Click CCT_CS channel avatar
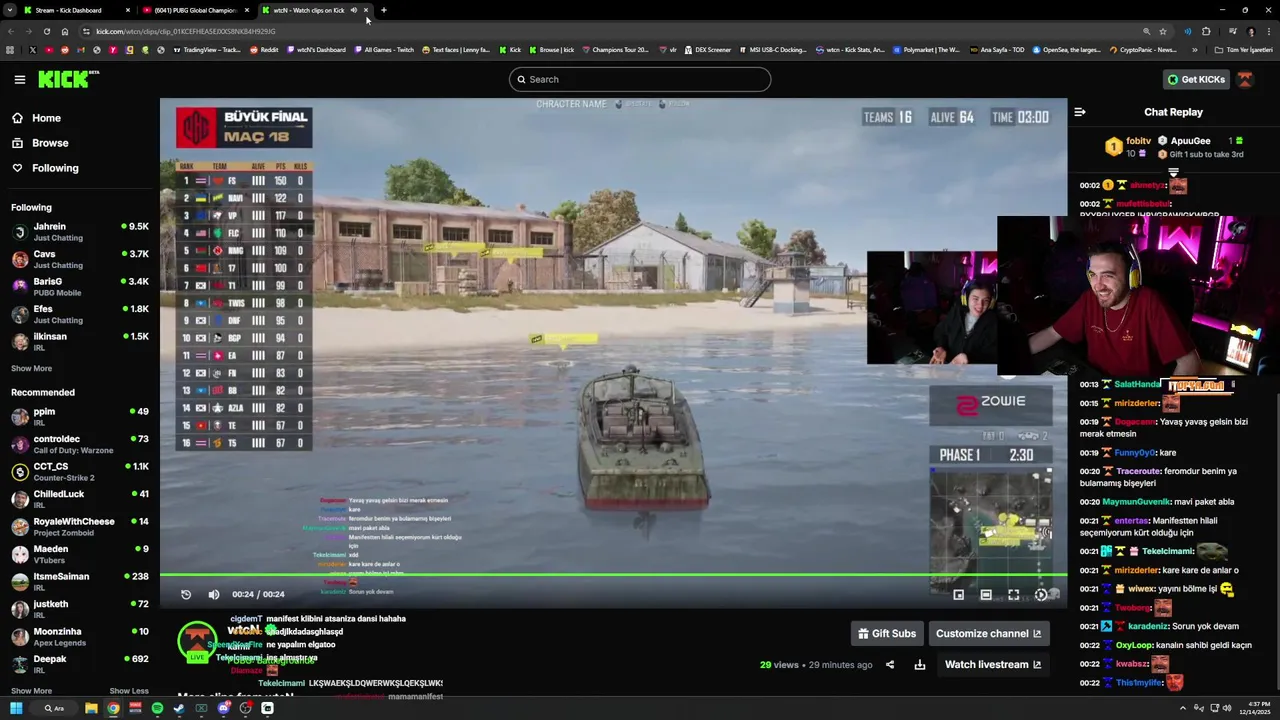This screenshot has height=720, width=1280. 20,471
